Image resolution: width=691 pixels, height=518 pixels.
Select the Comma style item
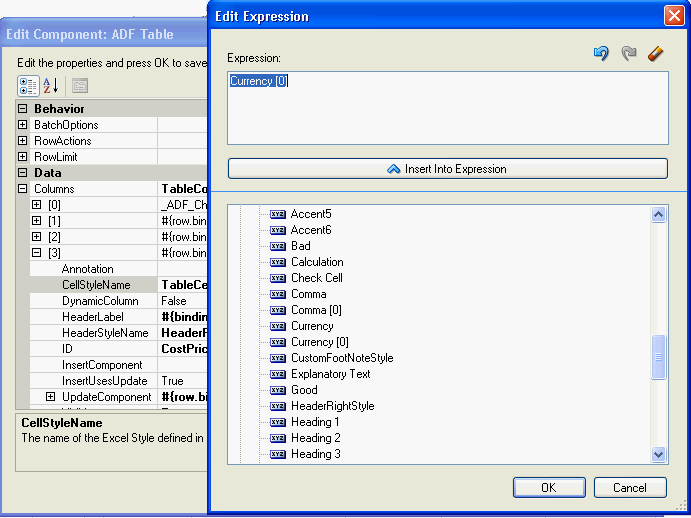pos(308,294)
